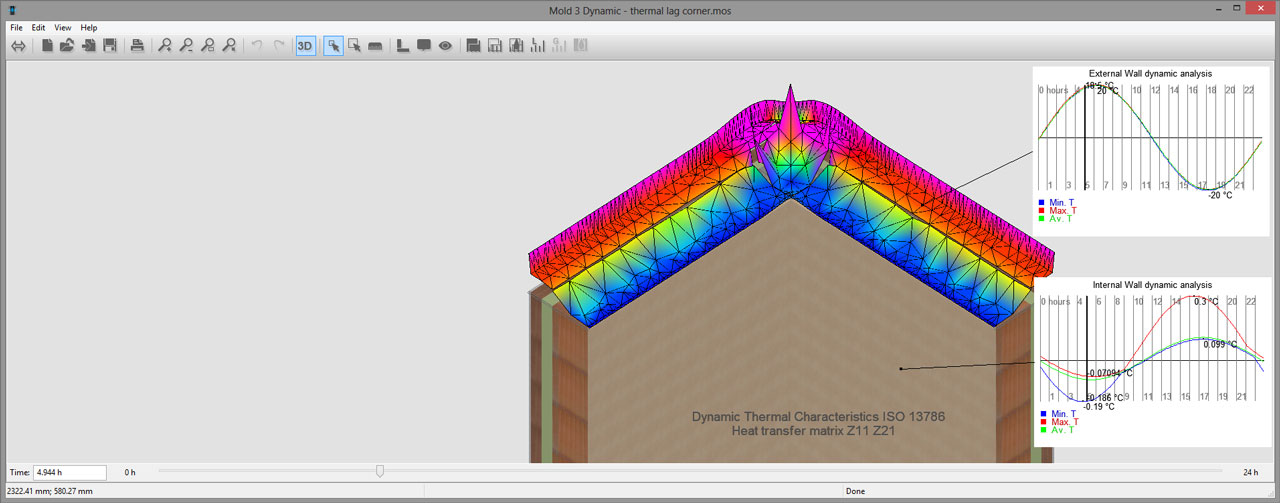Screen dimensions: 1280x503
Task: Click the L-shaped geometry tool icon
Action: point(403,46)
